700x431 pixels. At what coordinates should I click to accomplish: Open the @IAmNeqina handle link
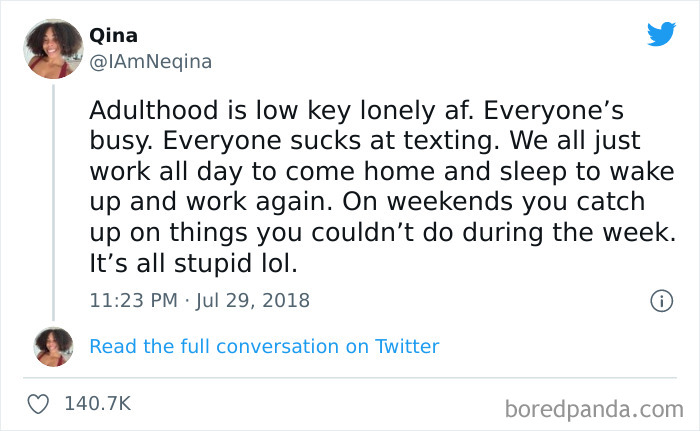point(151,61)
